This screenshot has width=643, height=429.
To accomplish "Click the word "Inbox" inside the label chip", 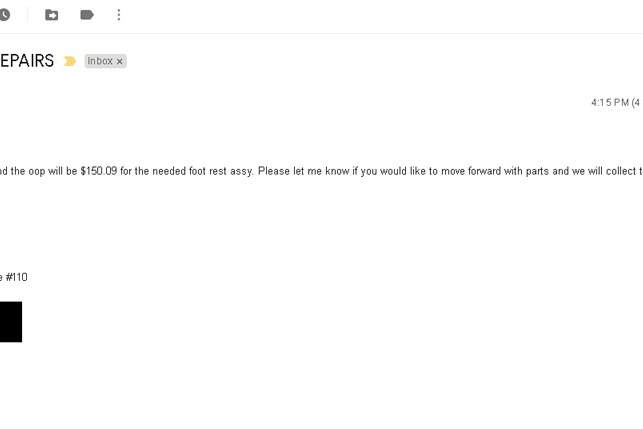I will [100, 61].
